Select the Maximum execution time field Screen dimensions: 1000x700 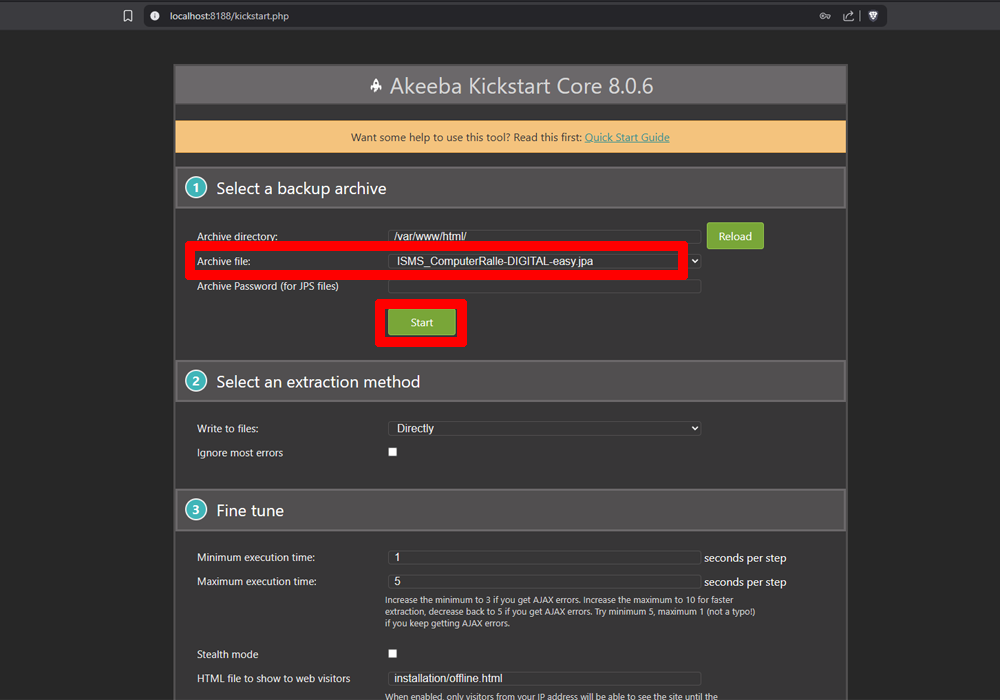[544, 581]
